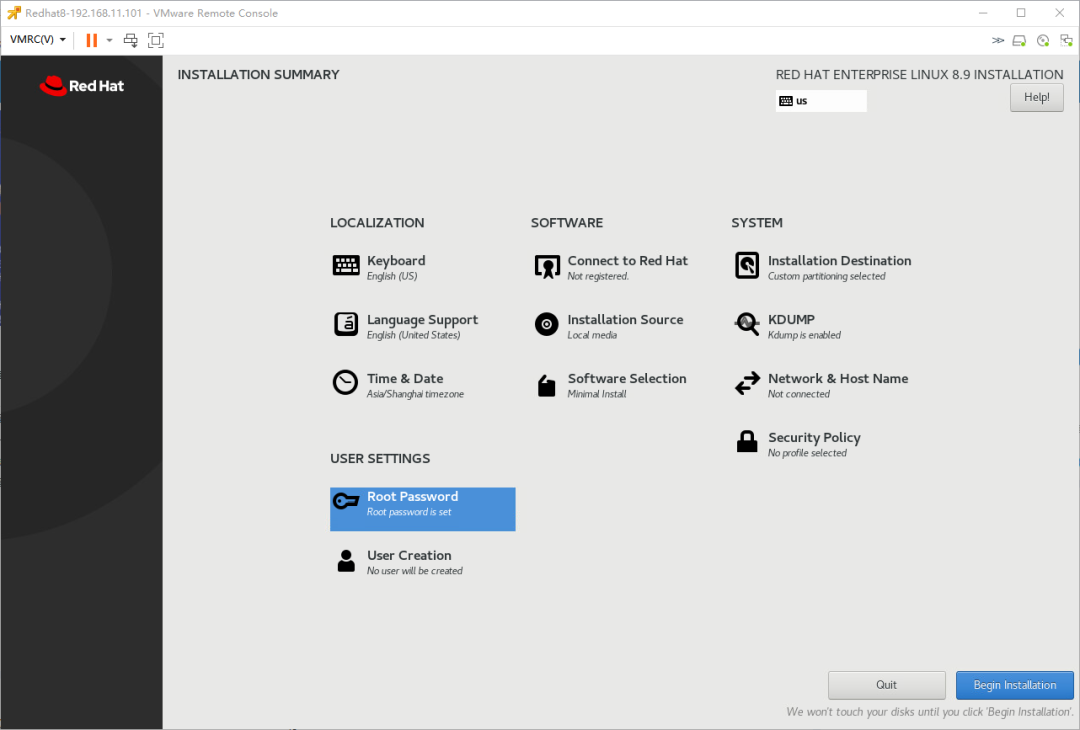This screenshot has width=1080, height=730.
Task: Click the Software Selection package icon
Action: [x=547, y=386]
